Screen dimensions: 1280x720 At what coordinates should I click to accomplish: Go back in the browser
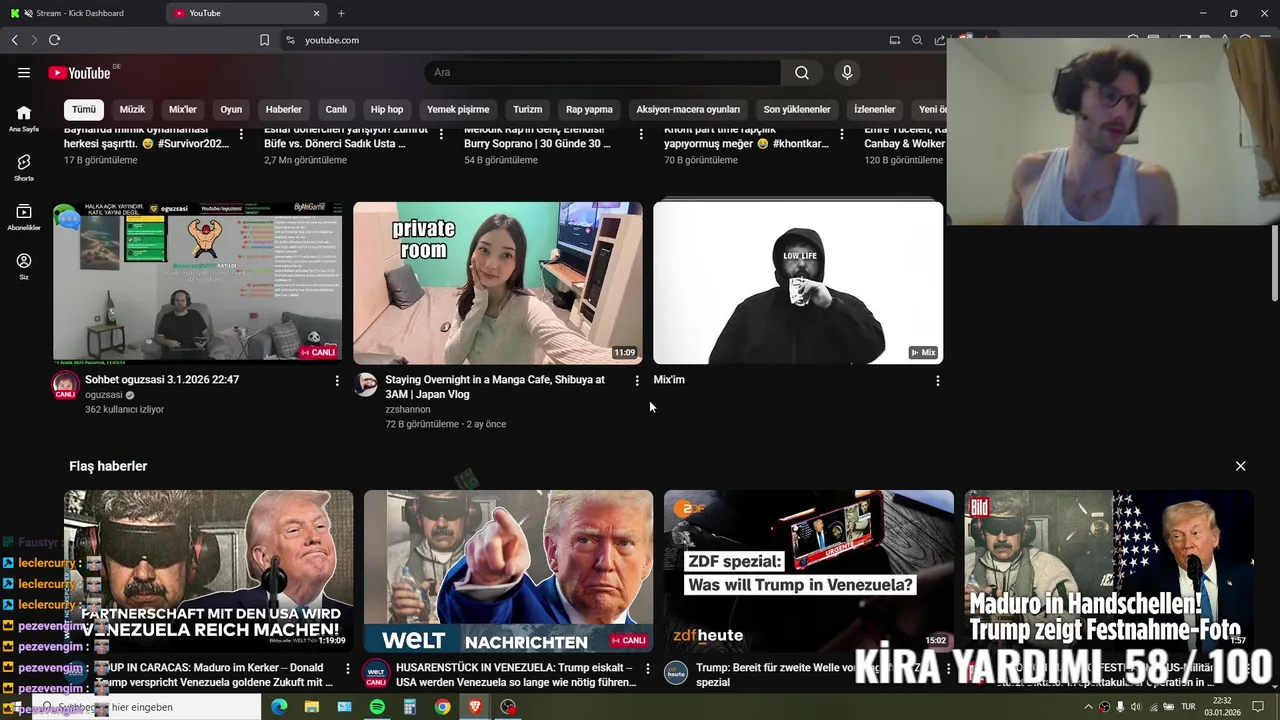click(14, 40)
